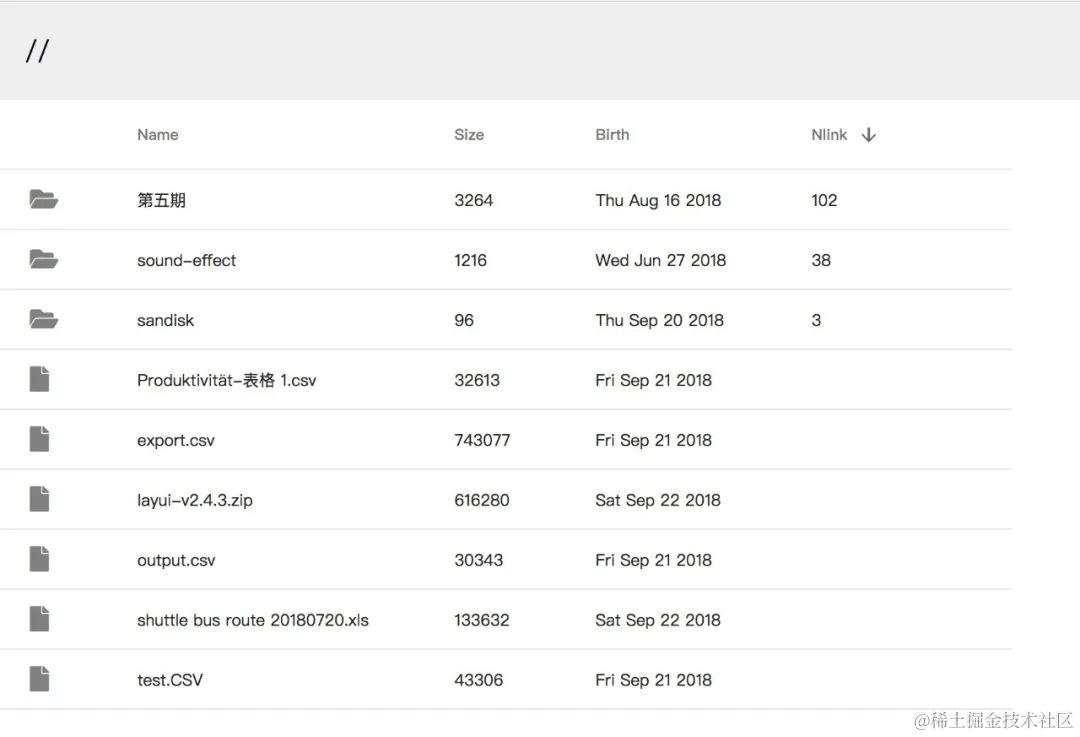Viewport: 1080px width, 737px height.
Task: Click the Nlink column header label
Action: (x=829, y=135)
